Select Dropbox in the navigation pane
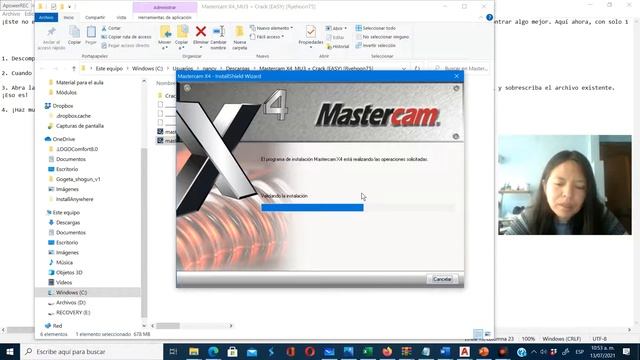 tap(62, 106)
